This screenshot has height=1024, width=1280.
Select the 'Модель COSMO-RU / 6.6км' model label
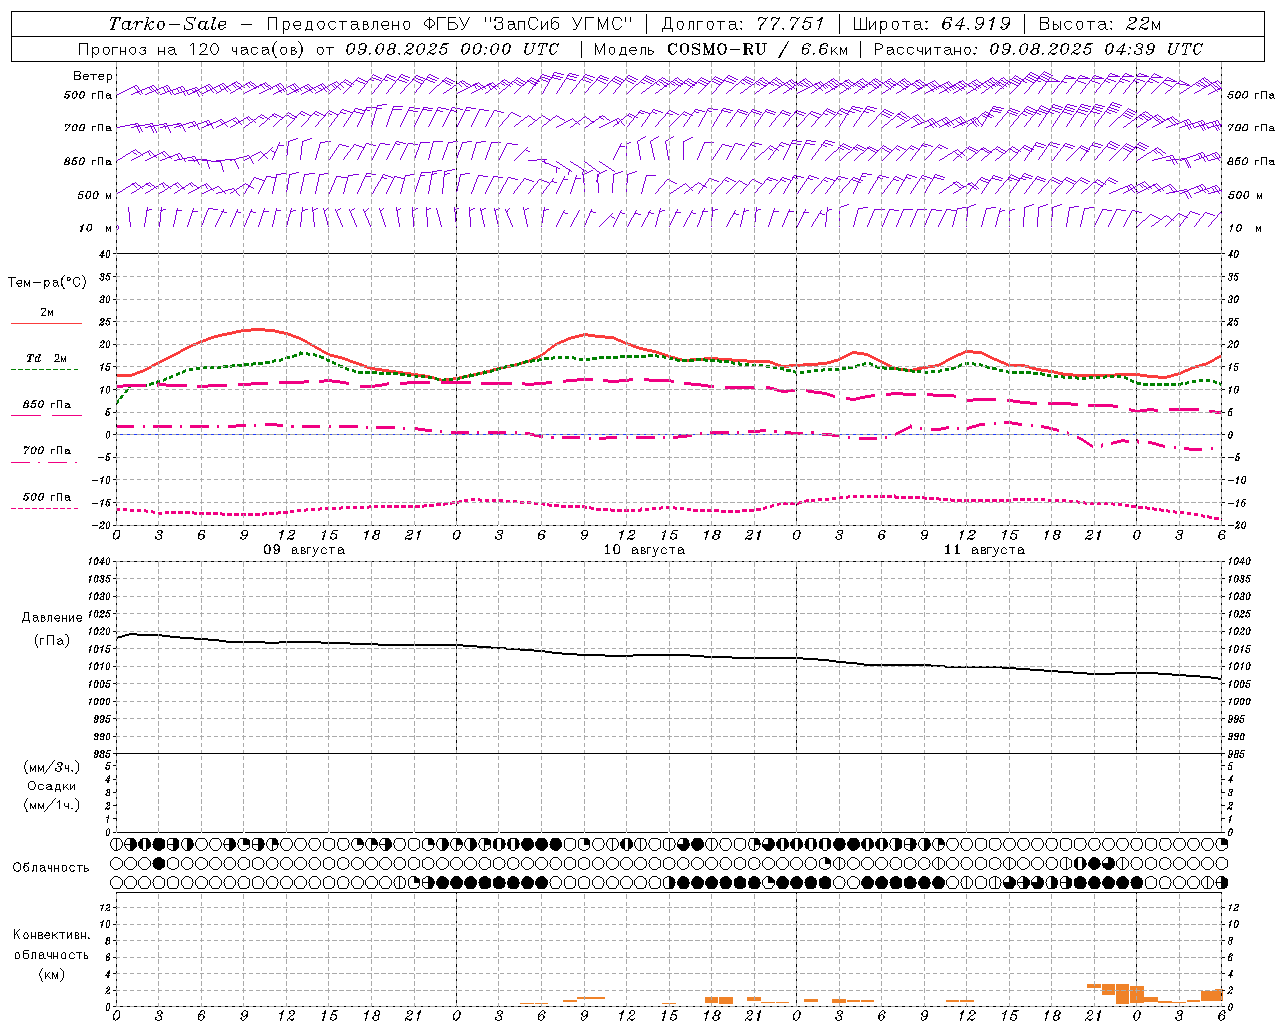721,49
